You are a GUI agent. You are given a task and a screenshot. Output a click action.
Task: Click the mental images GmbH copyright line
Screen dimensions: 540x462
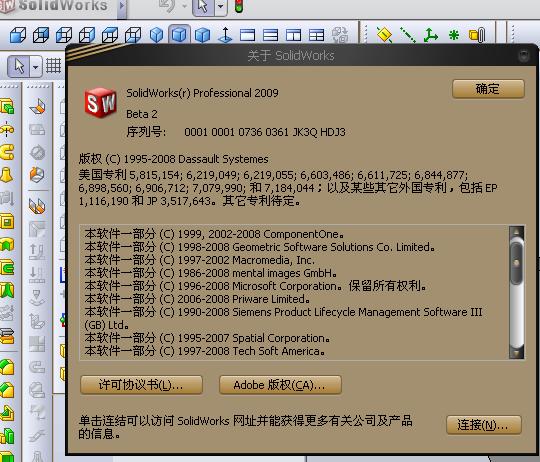coord(211,273)
